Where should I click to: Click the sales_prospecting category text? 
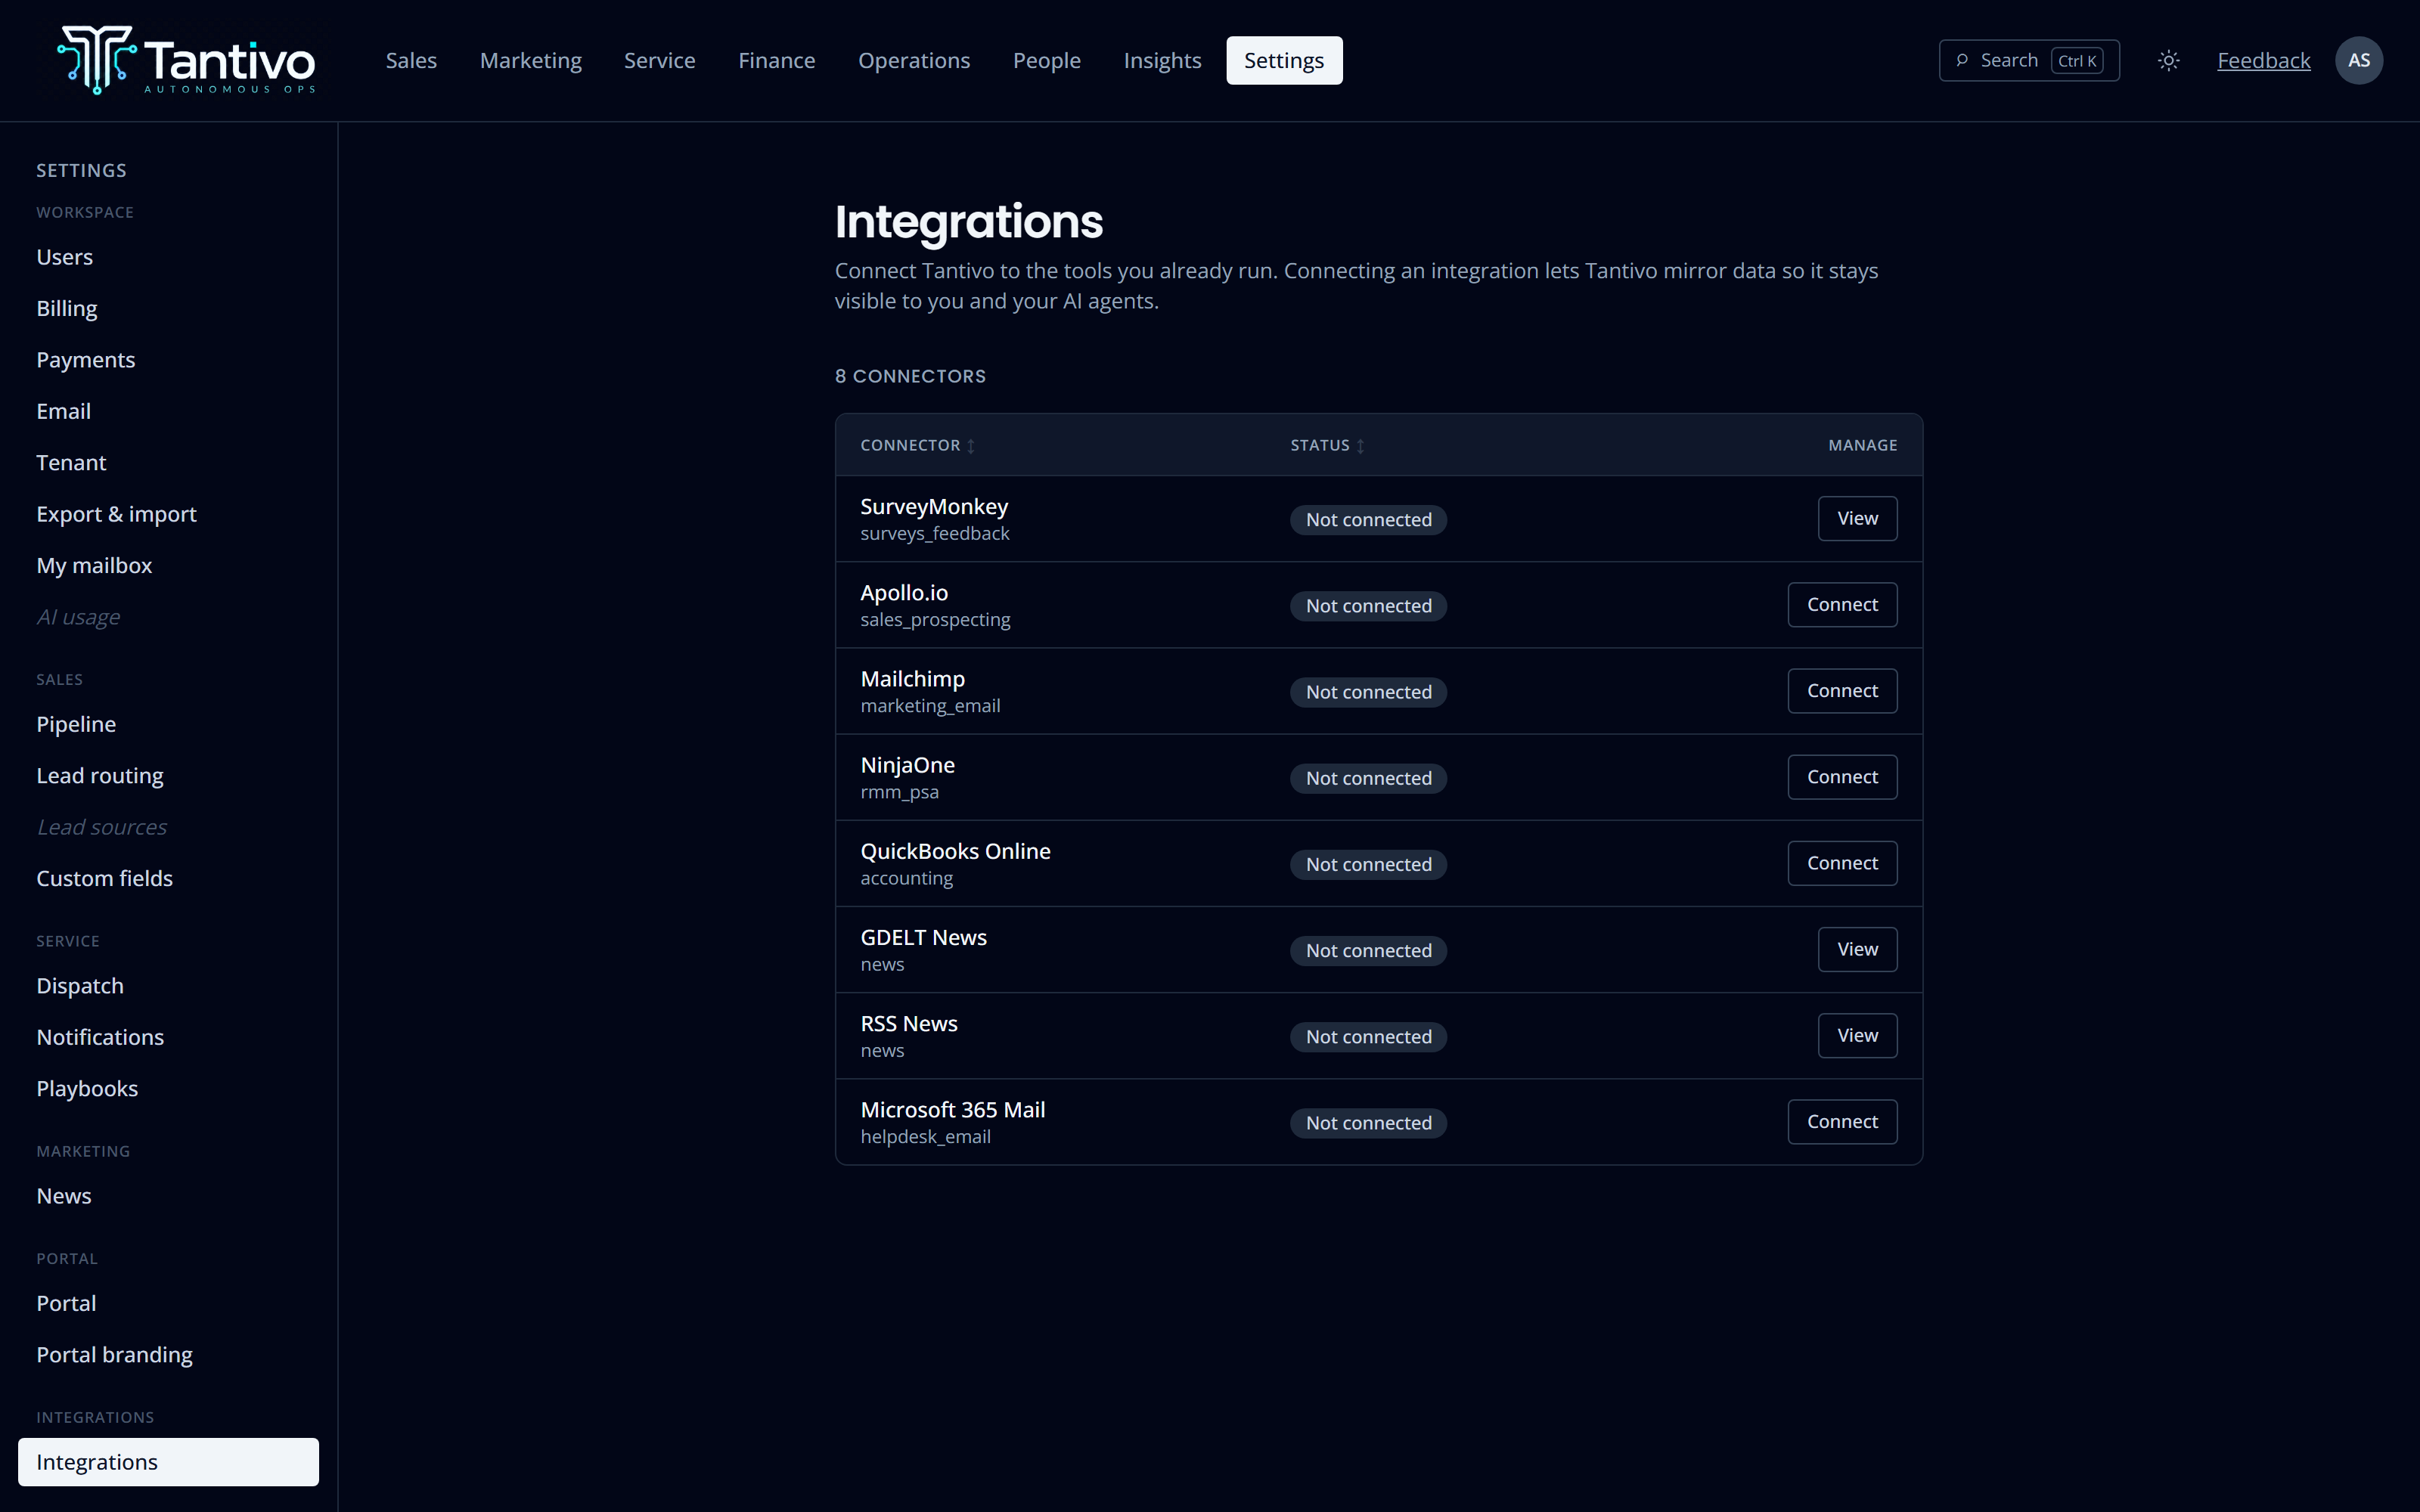point(935,620)
